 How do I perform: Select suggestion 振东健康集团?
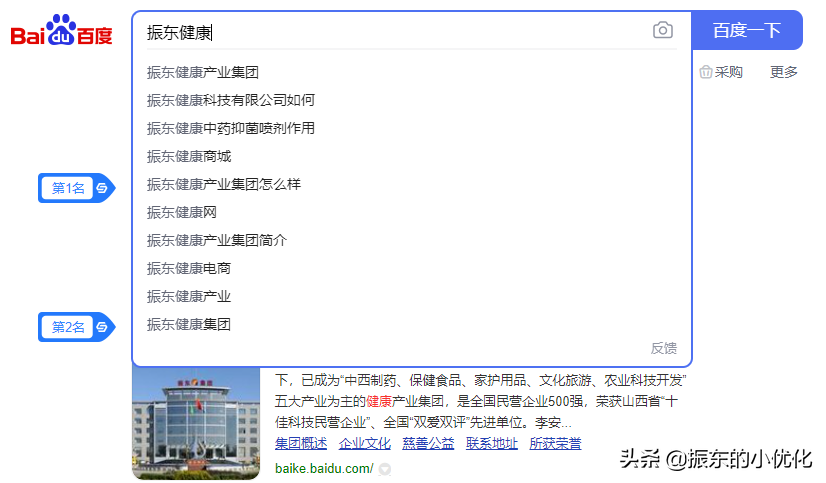pos(189,324)
